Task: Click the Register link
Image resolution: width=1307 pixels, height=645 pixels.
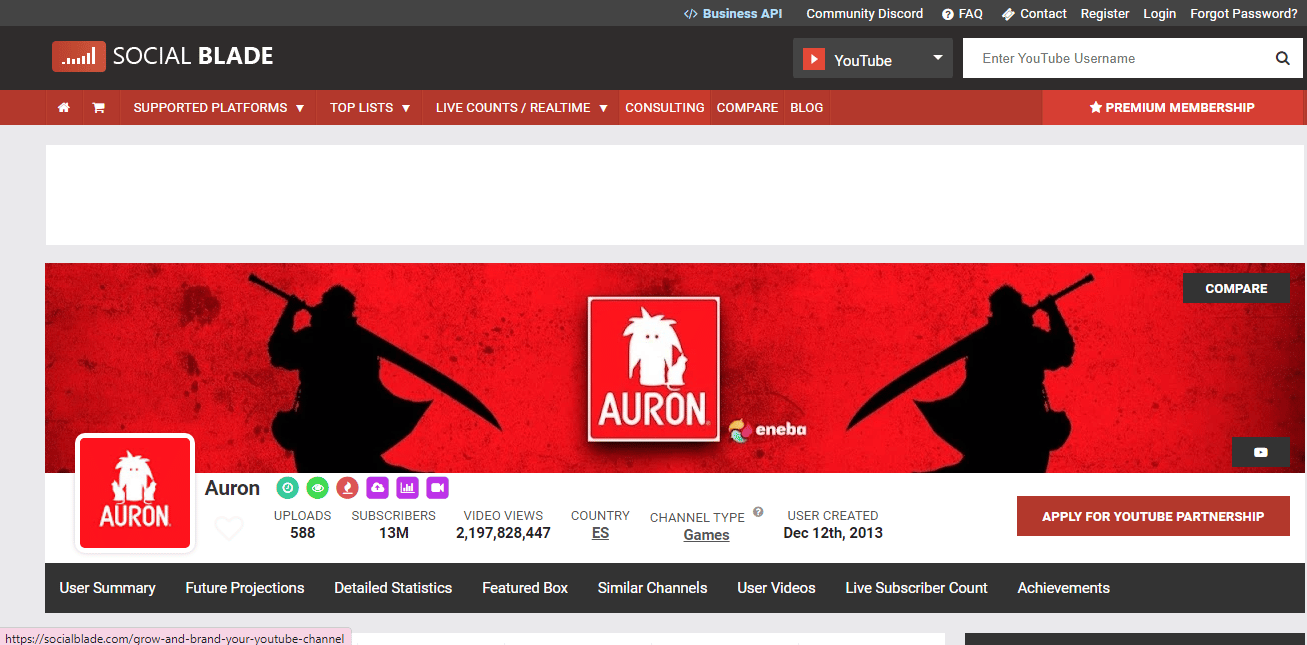Action: (1105, 14)
